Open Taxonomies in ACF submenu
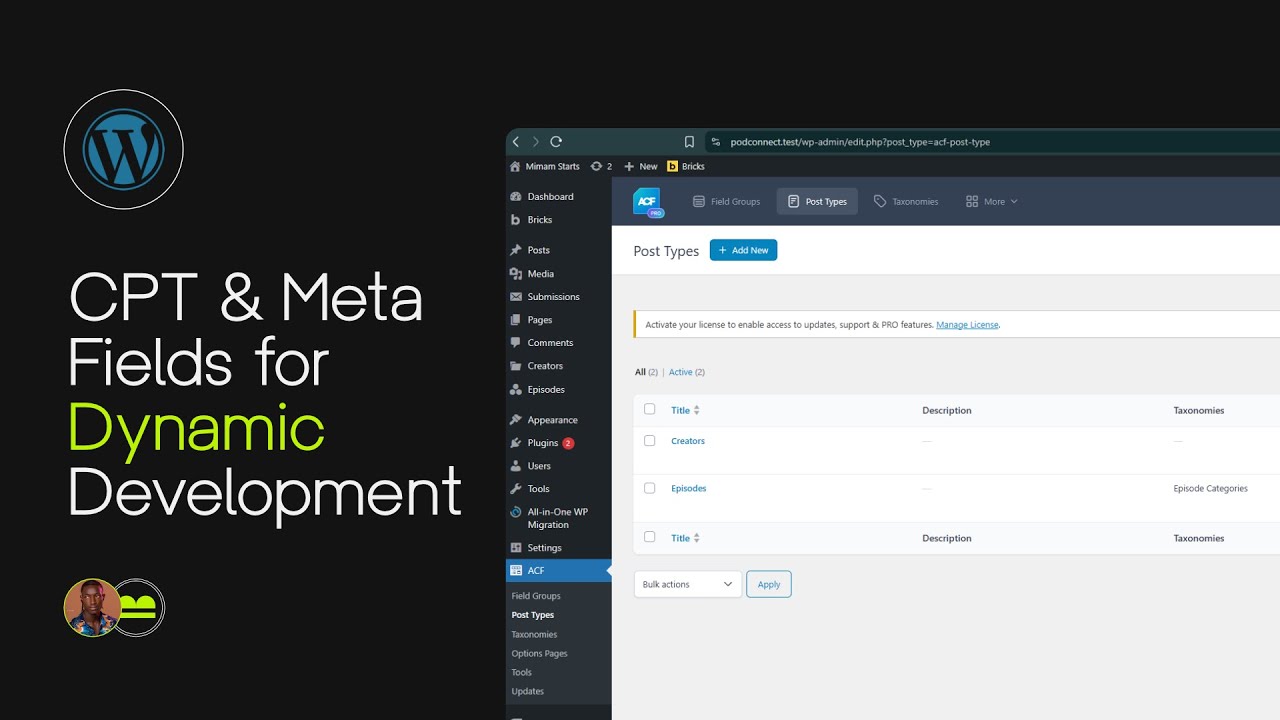 pyautogui.click(x=535, y=634)
